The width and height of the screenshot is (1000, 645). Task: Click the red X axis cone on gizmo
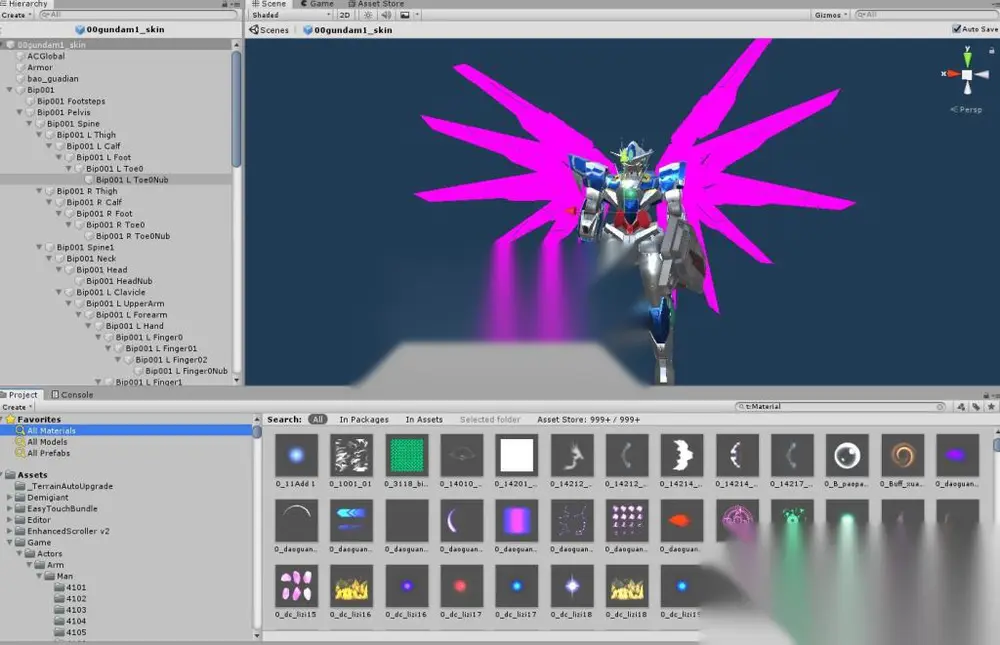pos(953,74)
